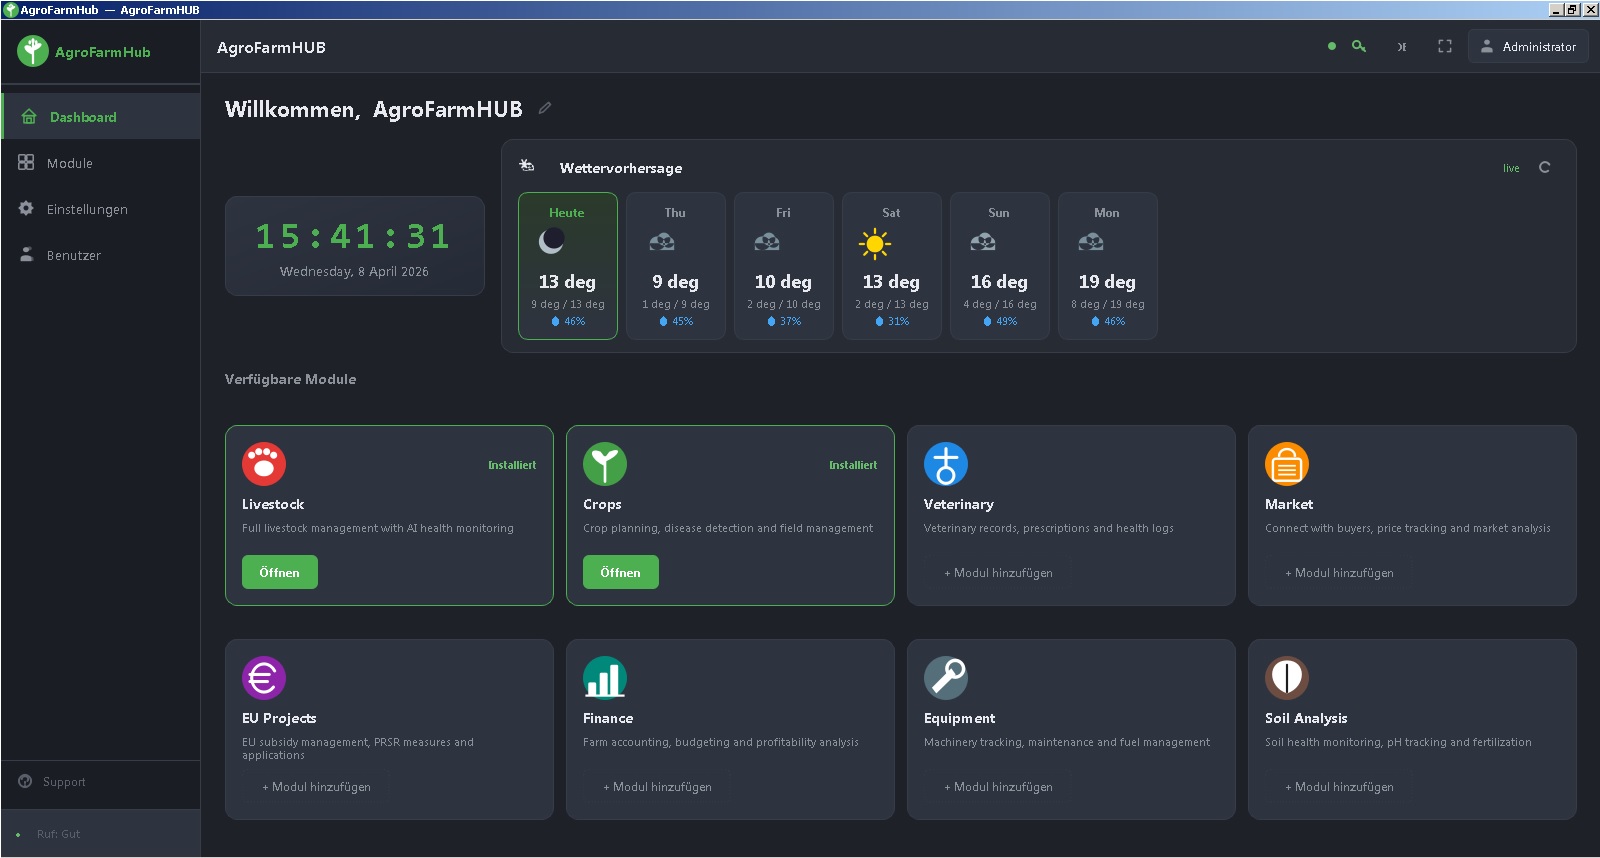Click the clock showing 15:41:31
Image resolution: width=1600 pixels, height=858 pixels.
pos(353,236)
